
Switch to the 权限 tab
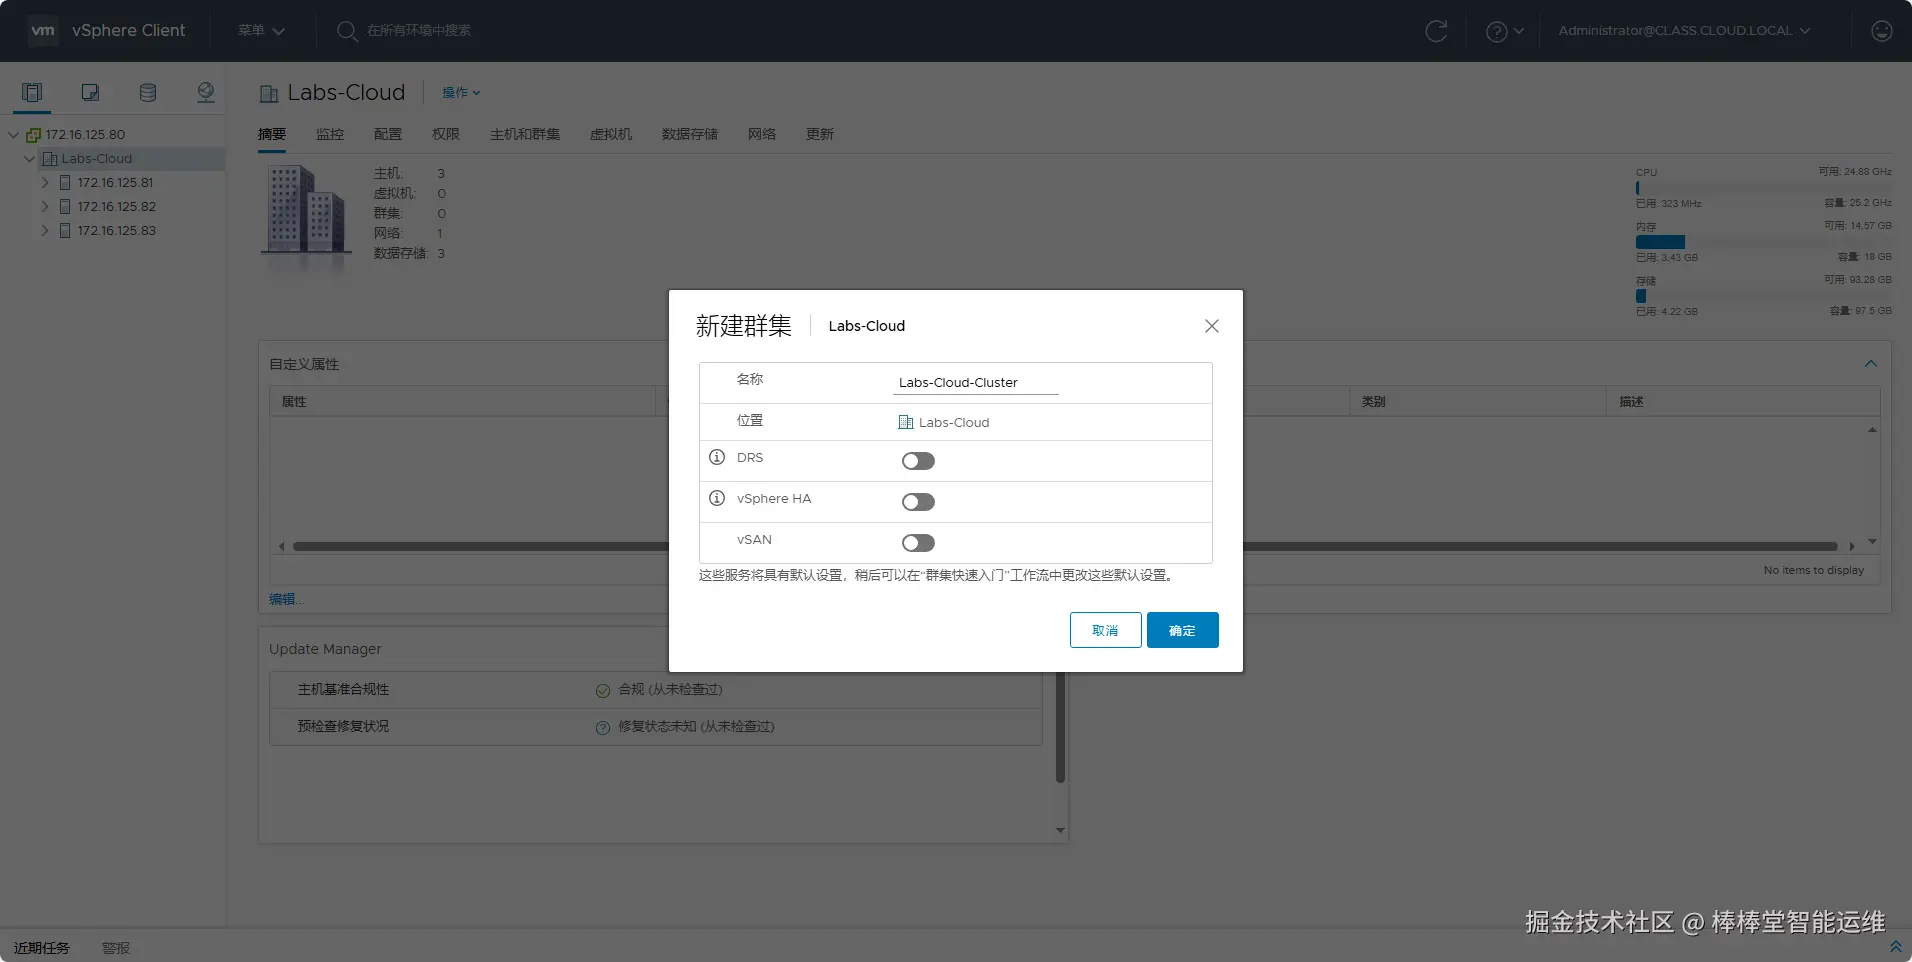coord(446,134)
